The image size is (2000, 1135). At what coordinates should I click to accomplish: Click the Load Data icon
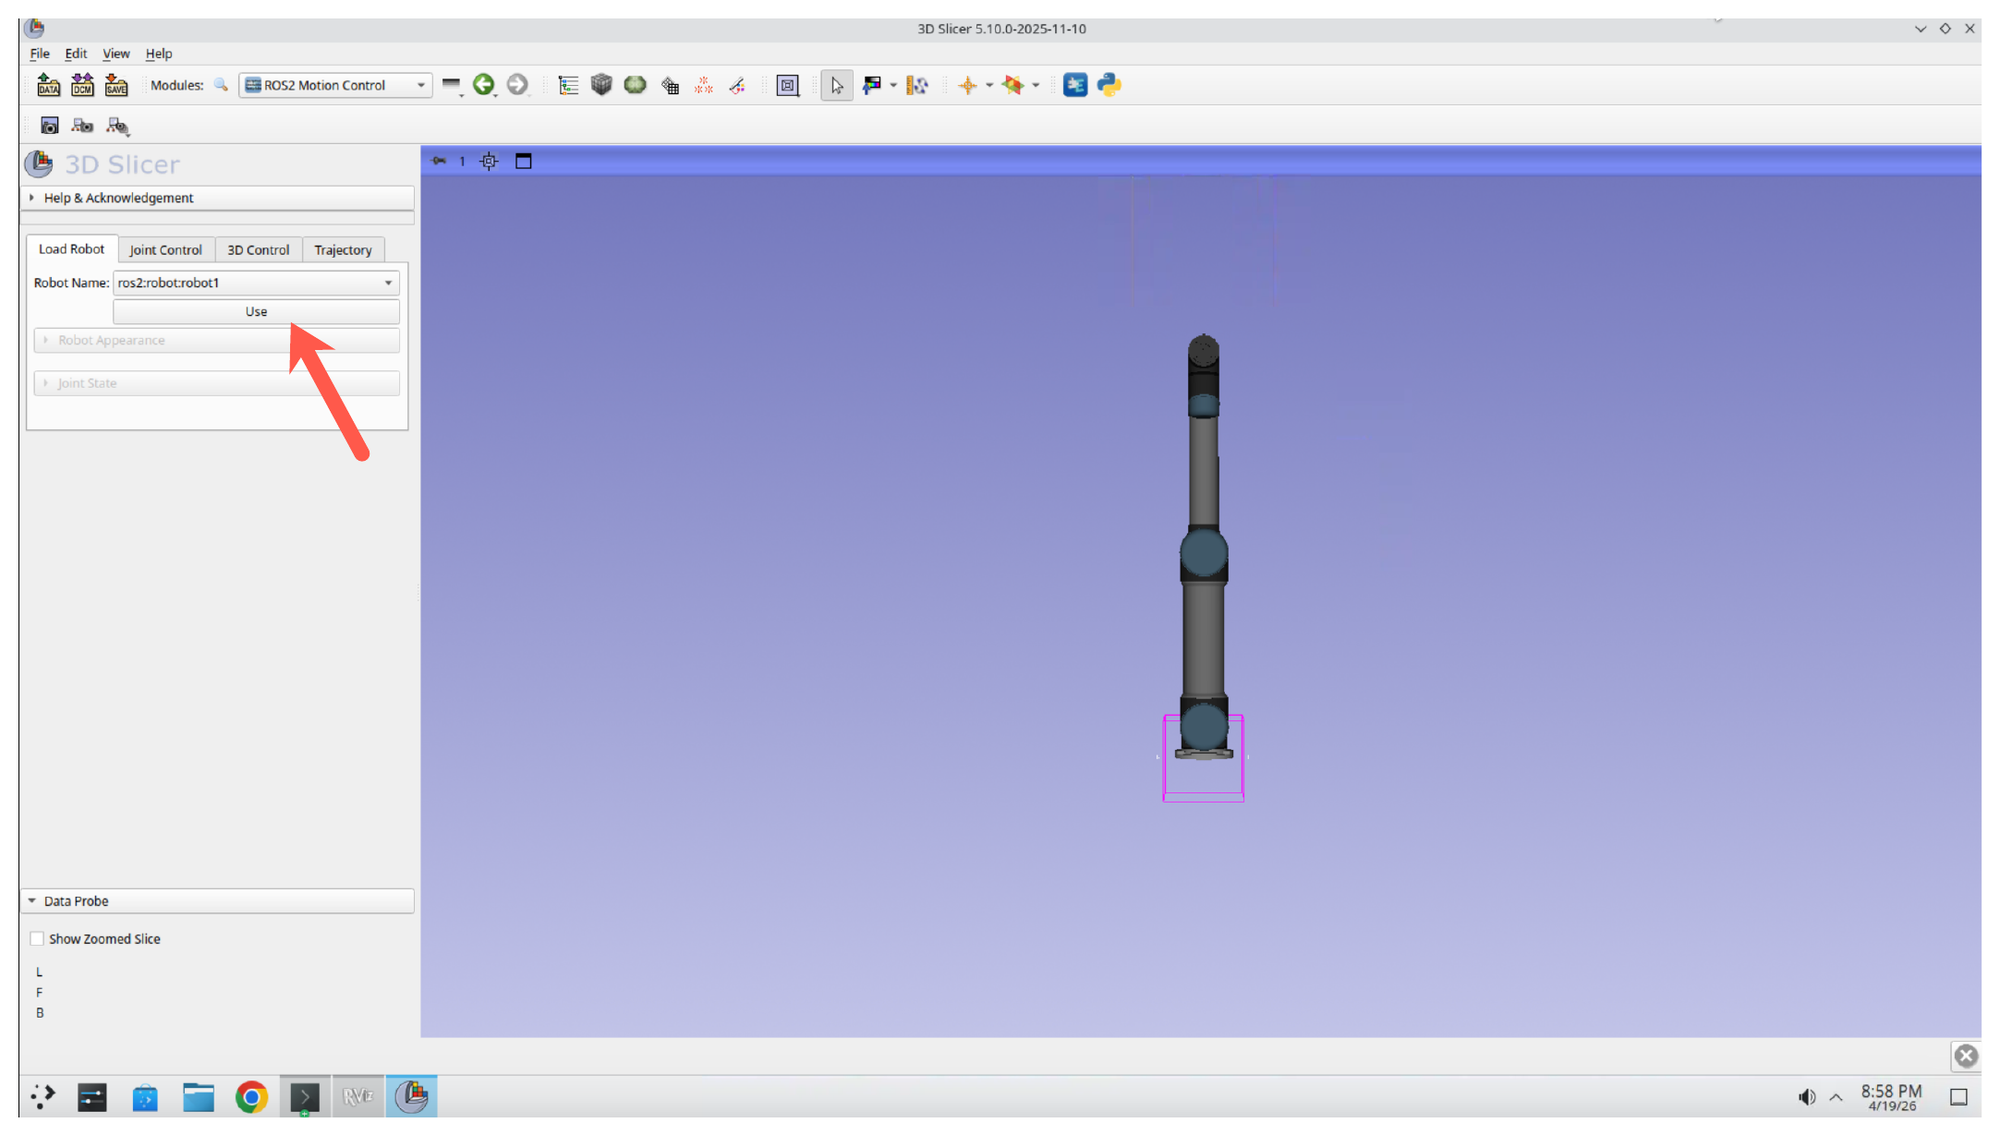(48, 85)
